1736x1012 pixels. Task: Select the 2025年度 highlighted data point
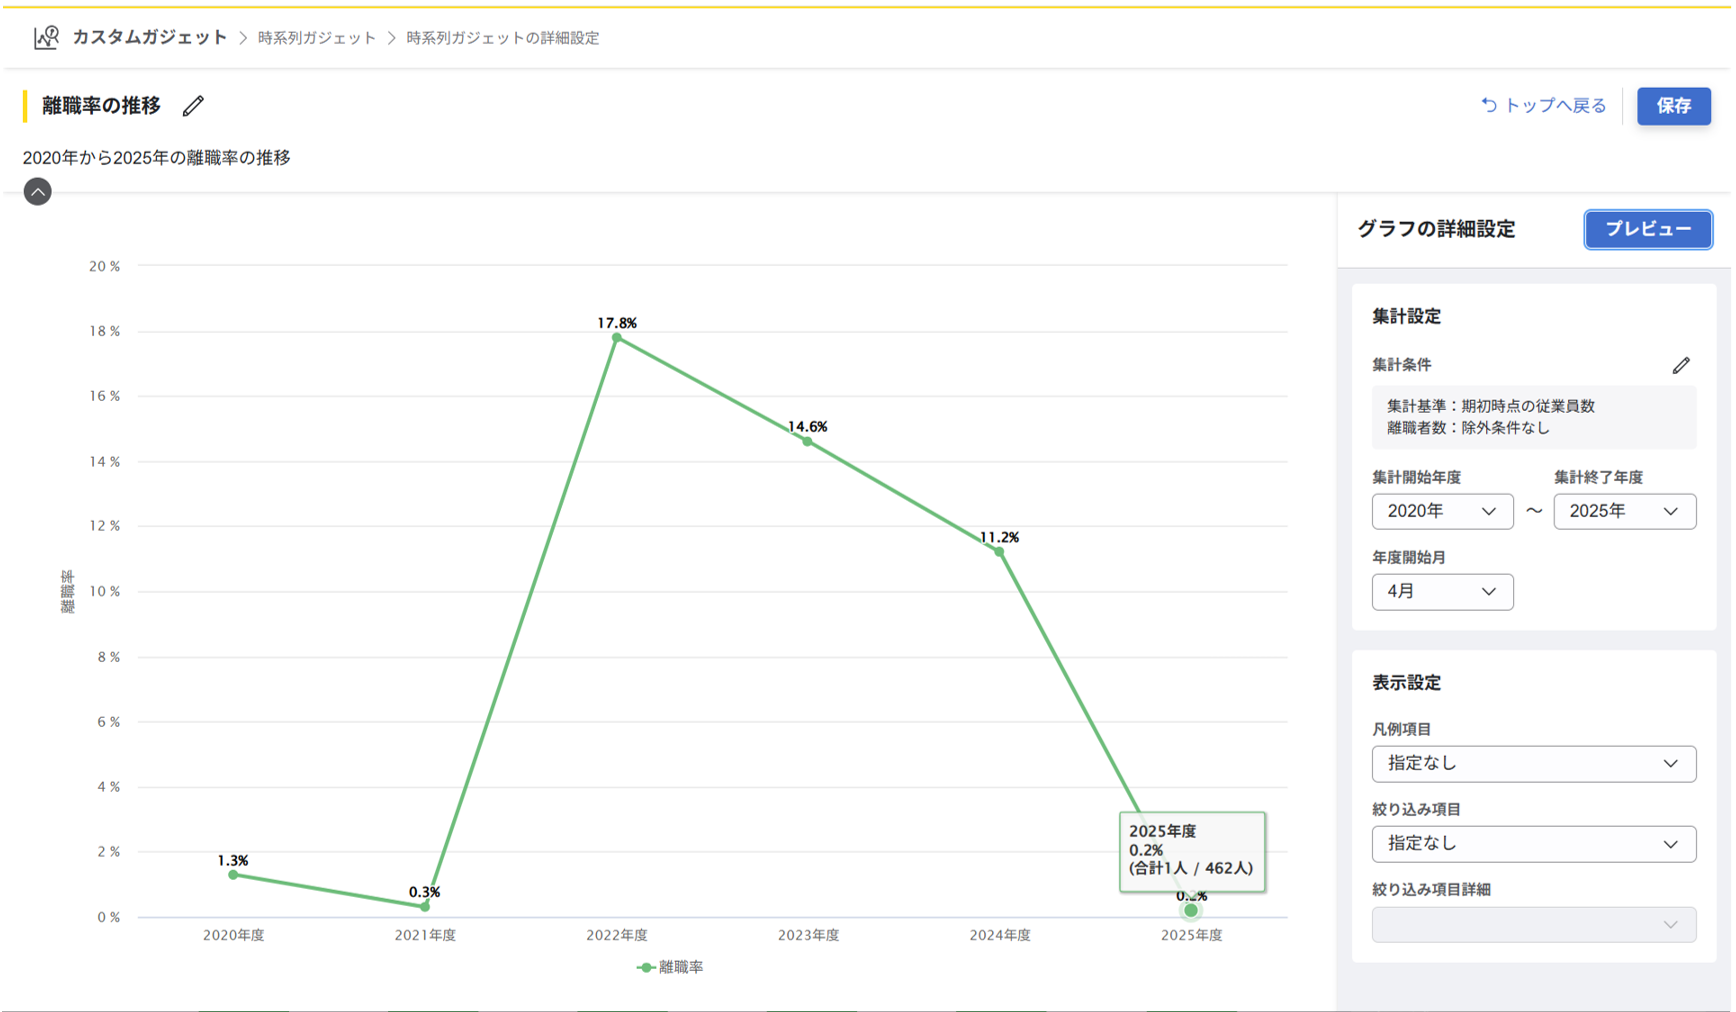point(1190,910)
